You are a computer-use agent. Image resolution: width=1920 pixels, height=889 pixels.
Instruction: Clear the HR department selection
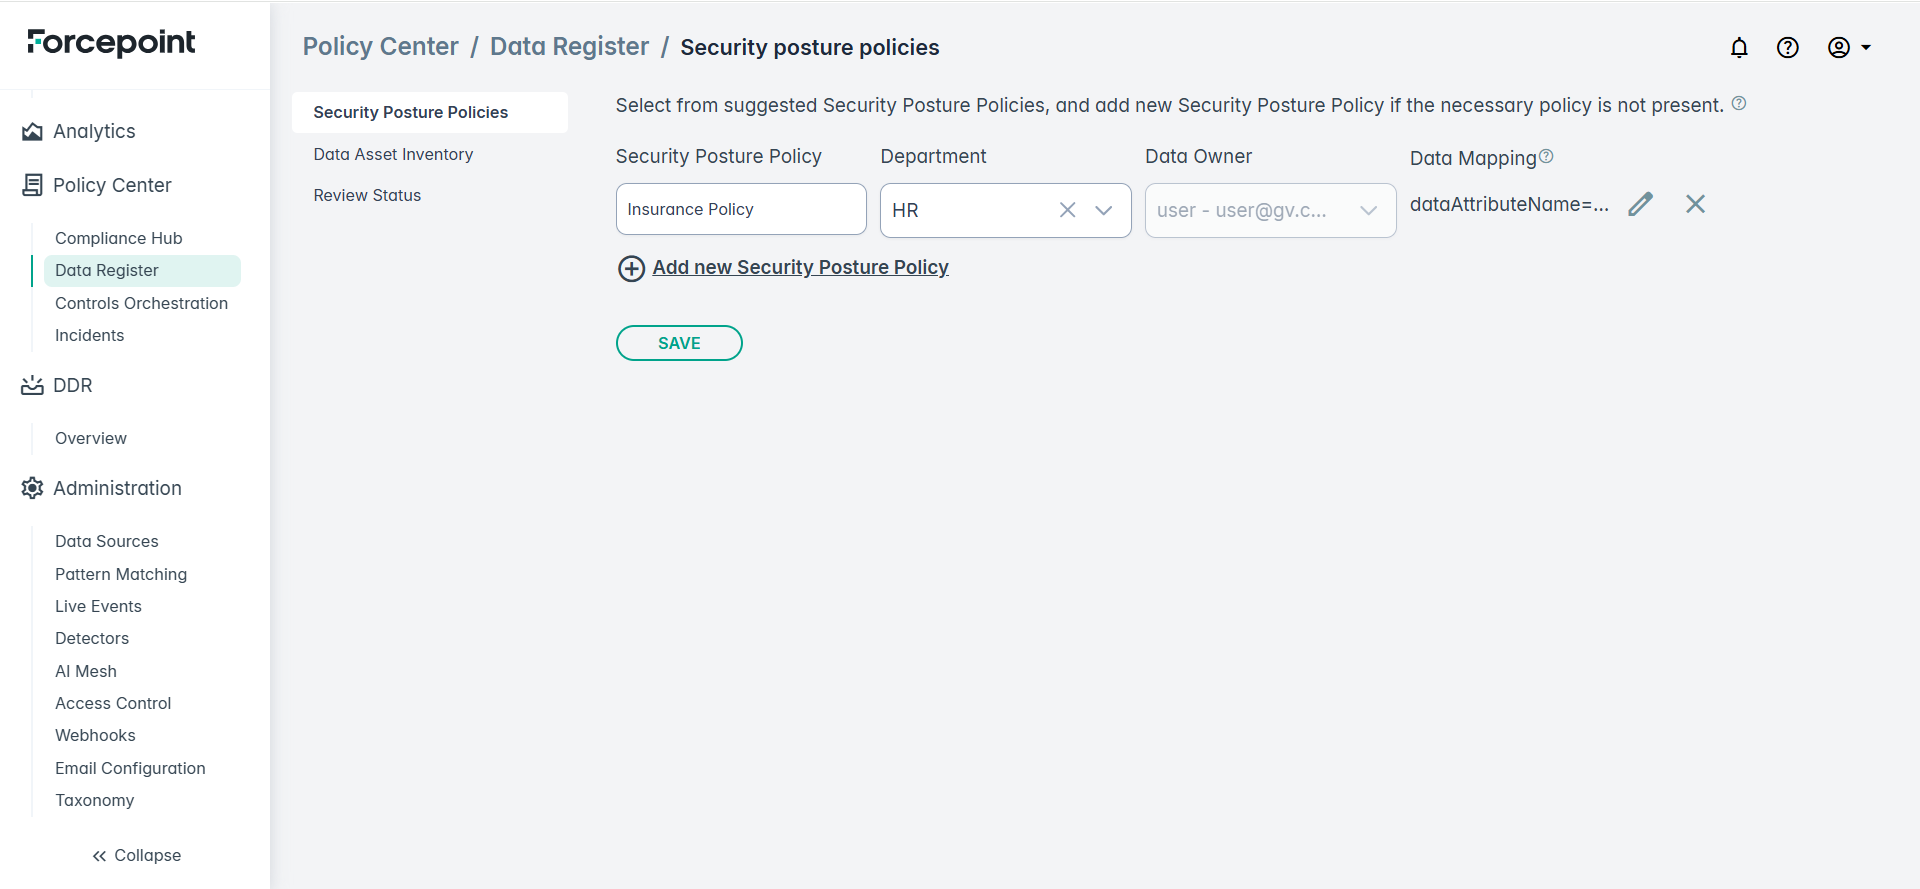pos(1067,210)
